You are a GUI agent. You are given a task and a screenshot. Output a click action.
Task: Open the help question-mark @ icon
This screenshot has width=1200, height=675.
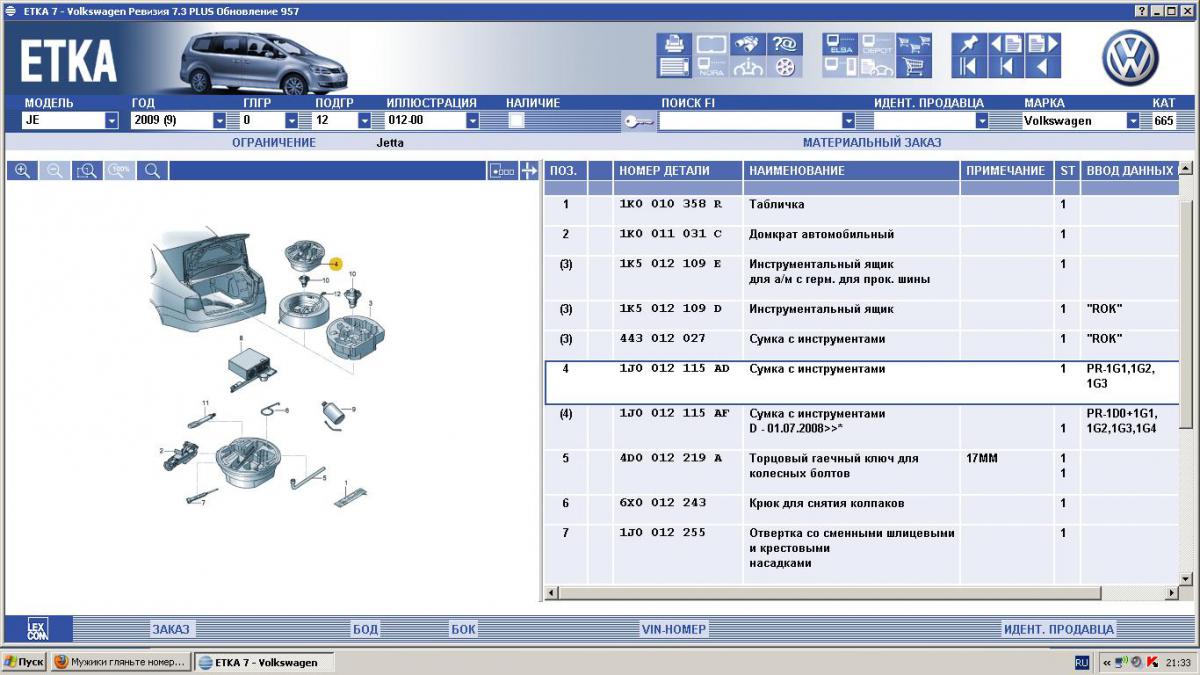coord(784,45)
